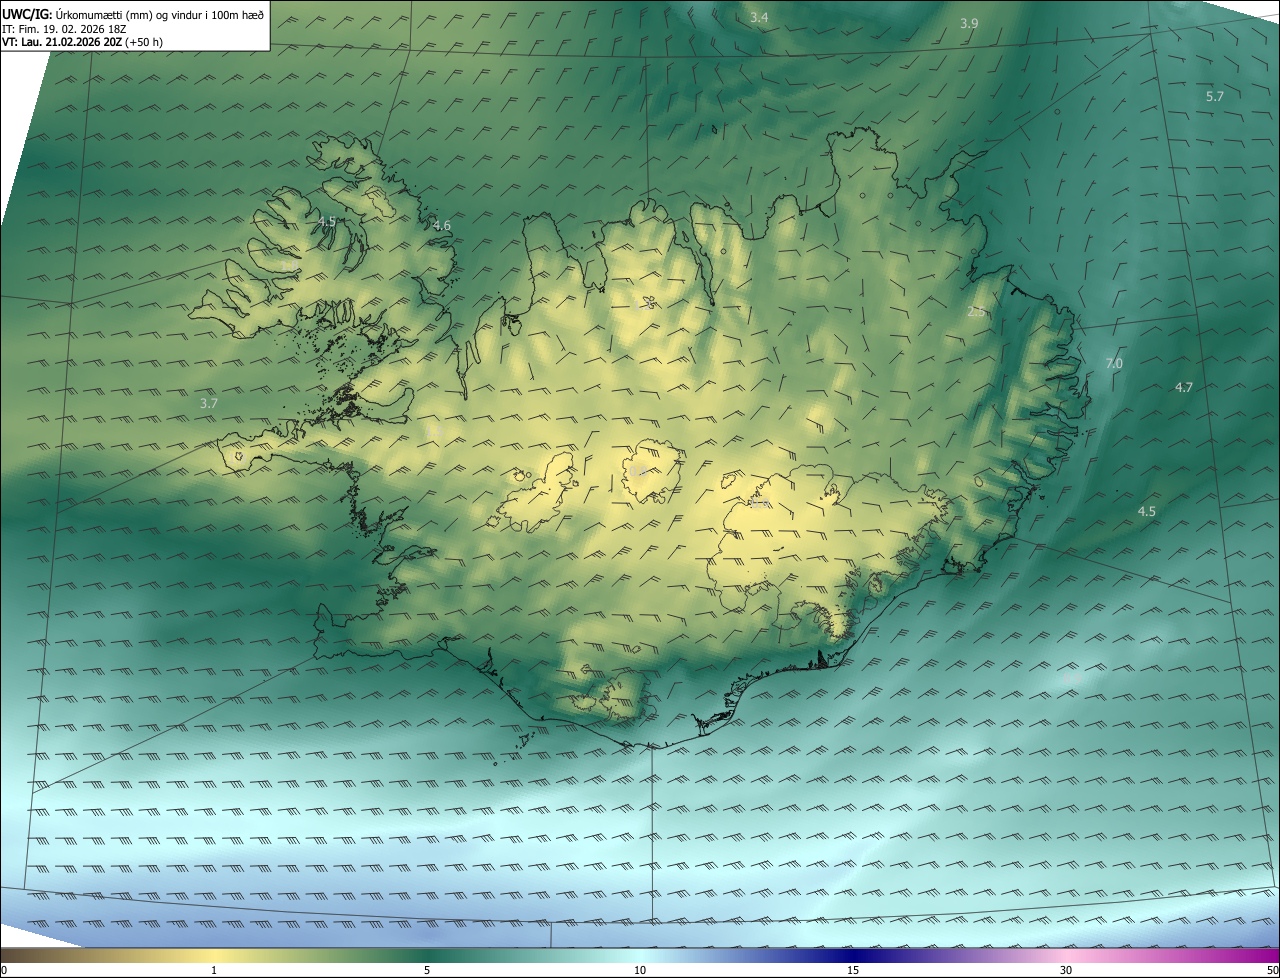This screenshot has height=978, width=1280.
Task: Click the 4.6 precipitation value
Action: (442, 226)
